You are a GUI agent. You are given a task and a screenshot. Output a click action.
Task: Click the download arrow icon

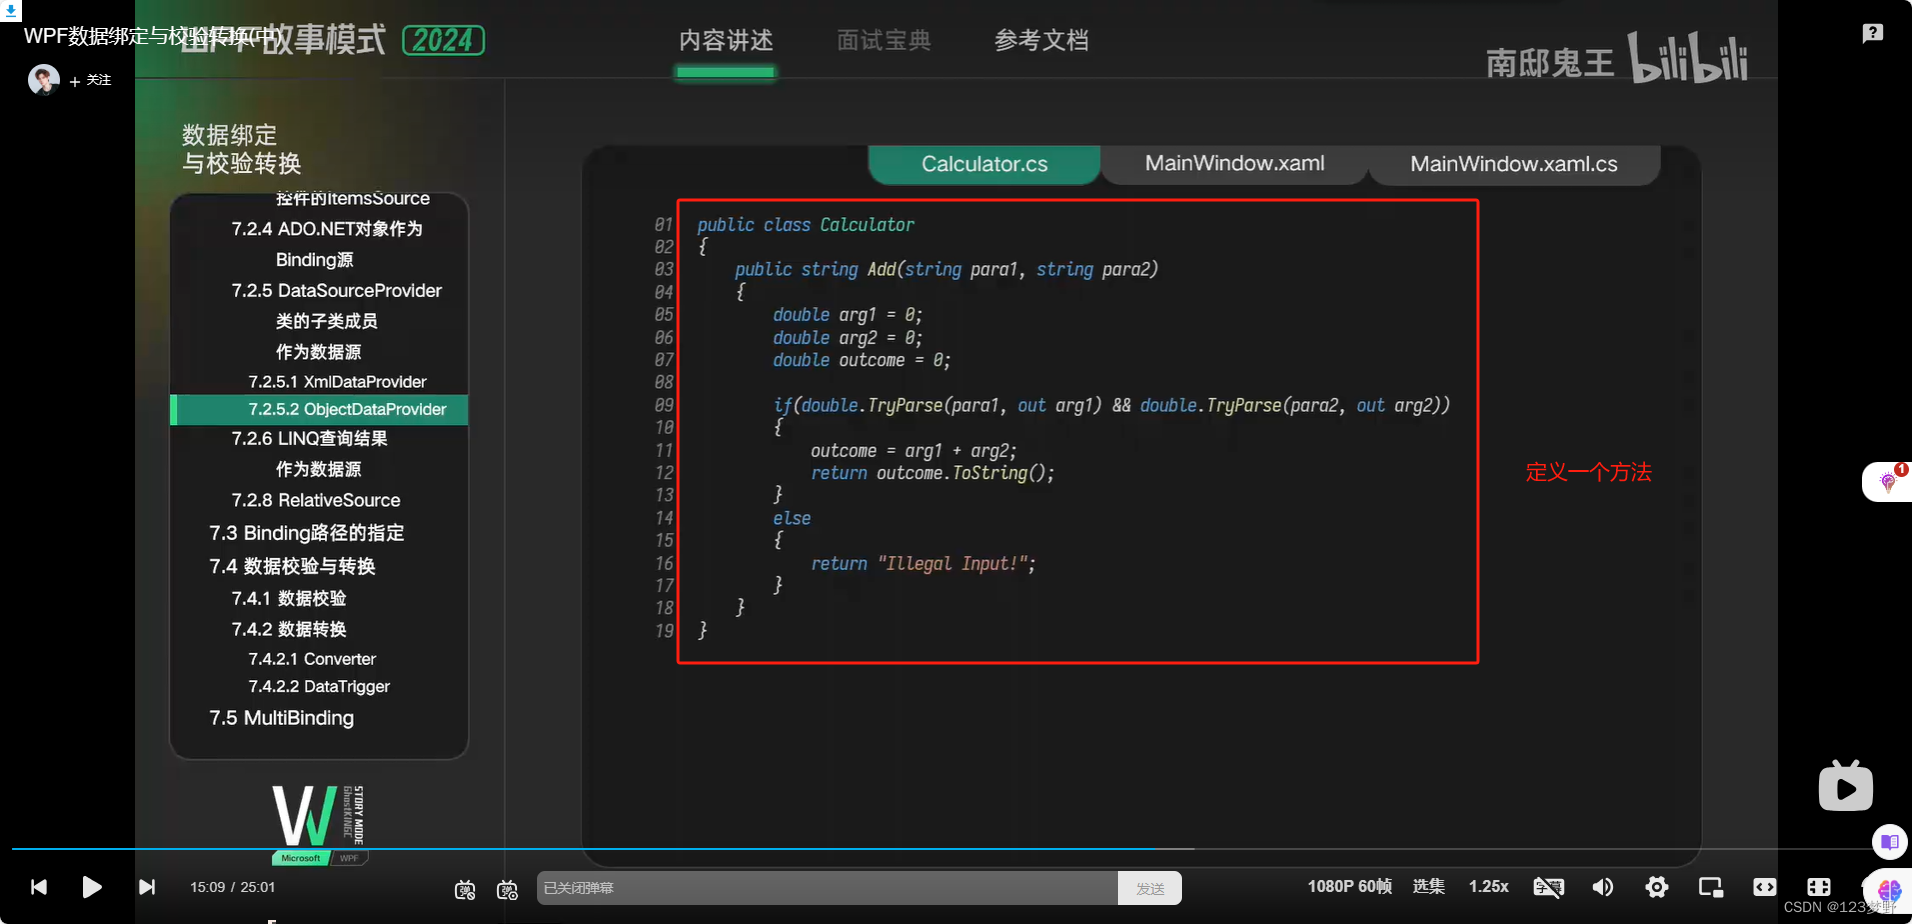tap(11, 11)
